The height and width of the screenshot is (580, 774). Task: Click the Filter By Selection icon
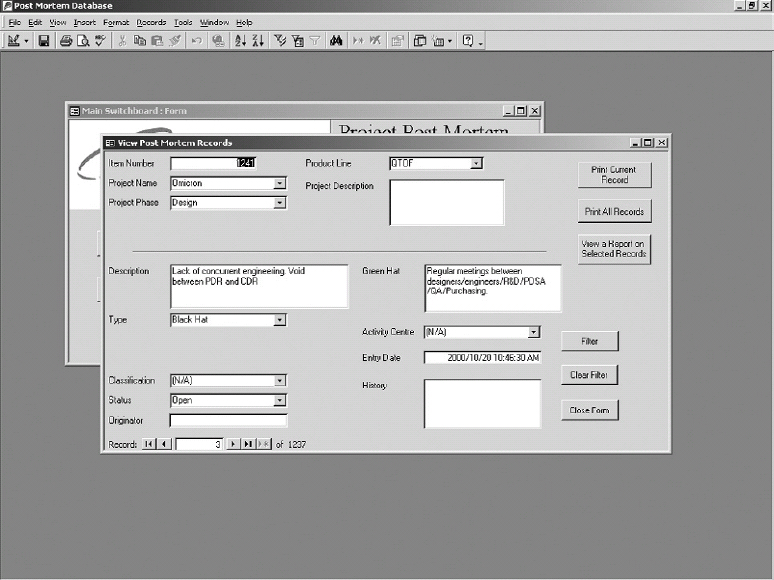tap(280, 41)
